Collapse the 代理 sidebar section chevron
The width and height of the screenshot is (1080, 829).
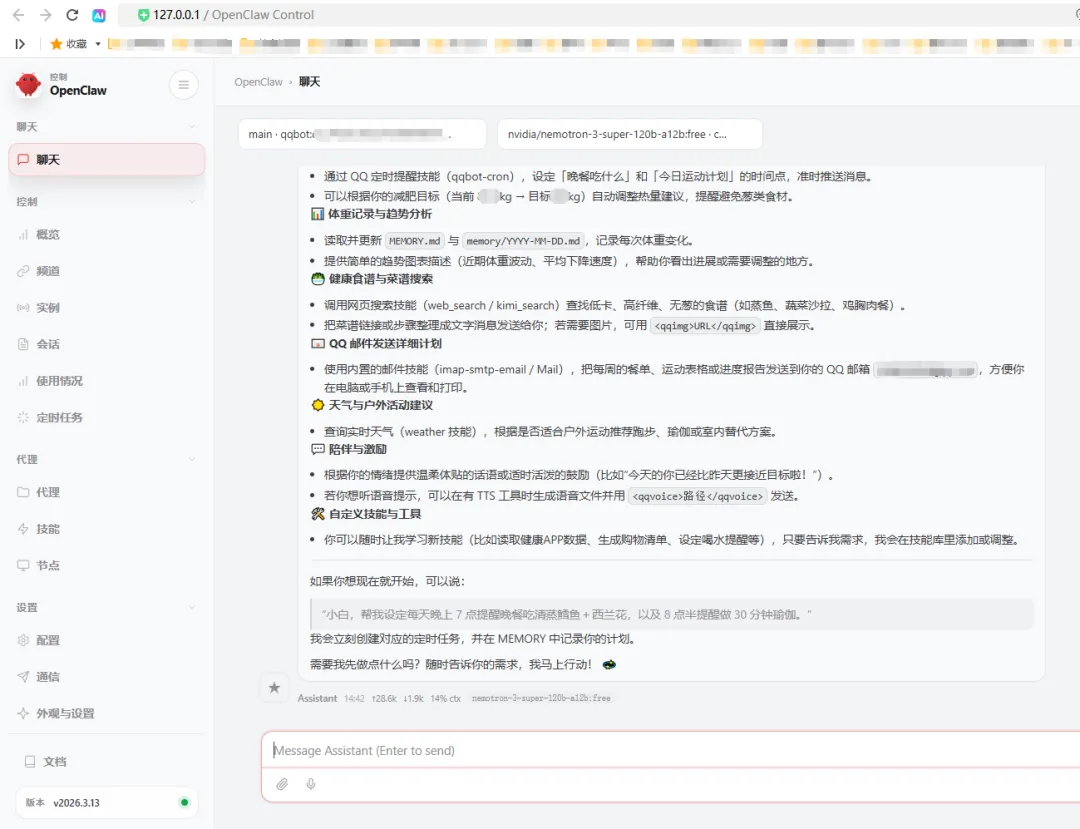tap(192, 459)
